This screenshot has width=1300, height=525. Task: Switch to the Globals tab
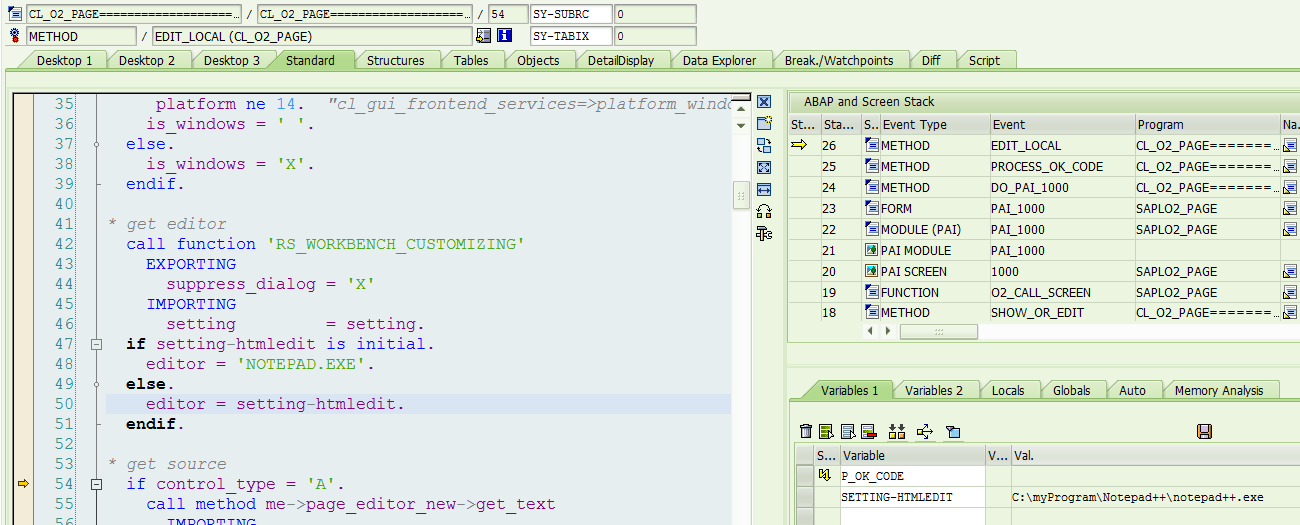(x=1071, y=390)
